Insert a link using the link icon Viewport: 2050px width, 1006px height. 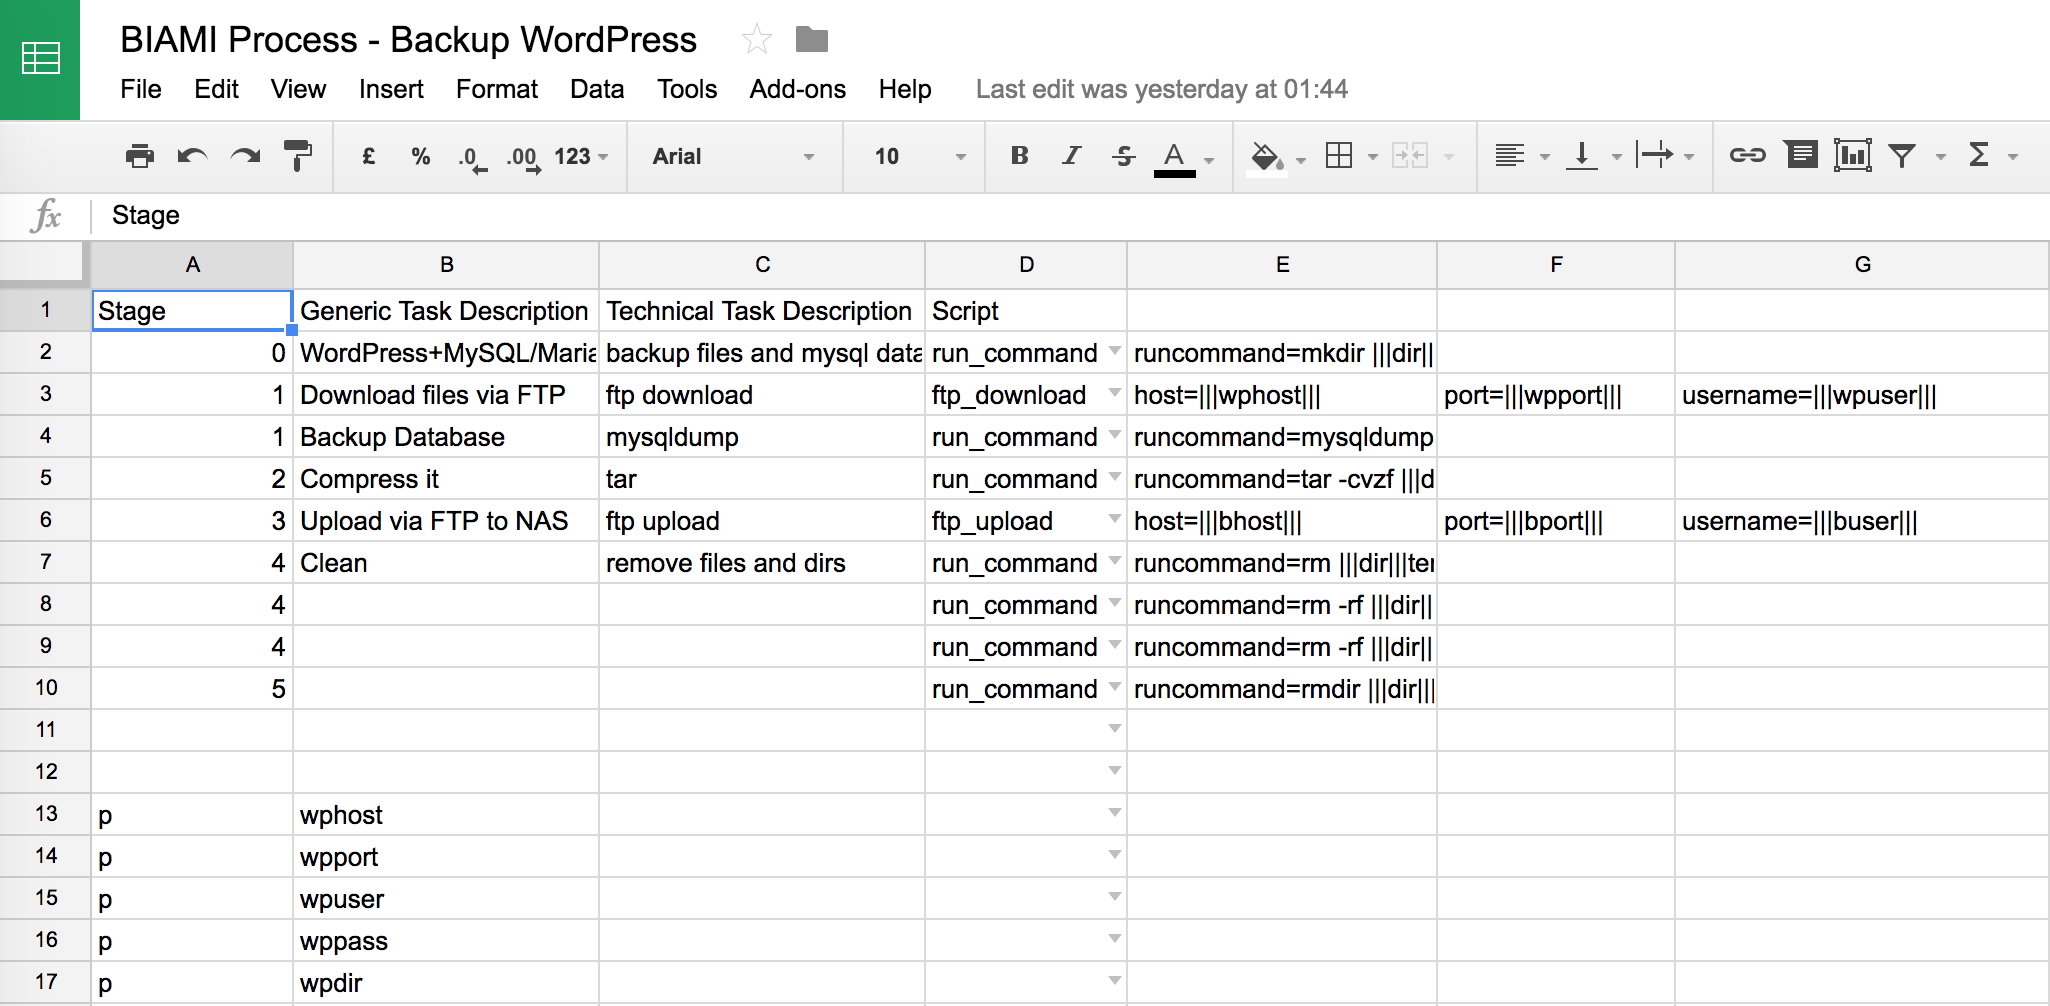1747,156
